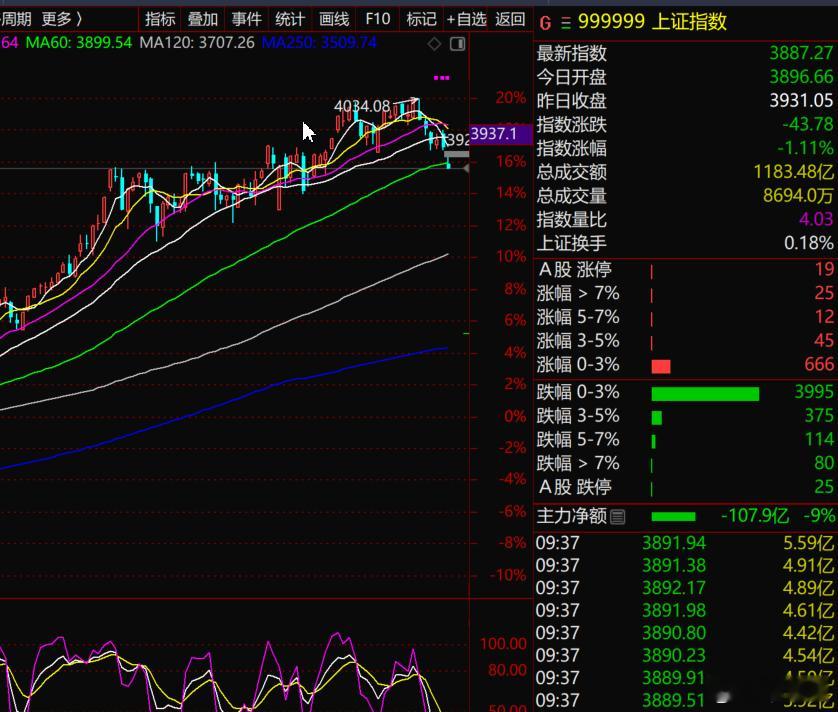
Task: Click the 今日开盘 value 3896.66
Action: tap(801, 77)
